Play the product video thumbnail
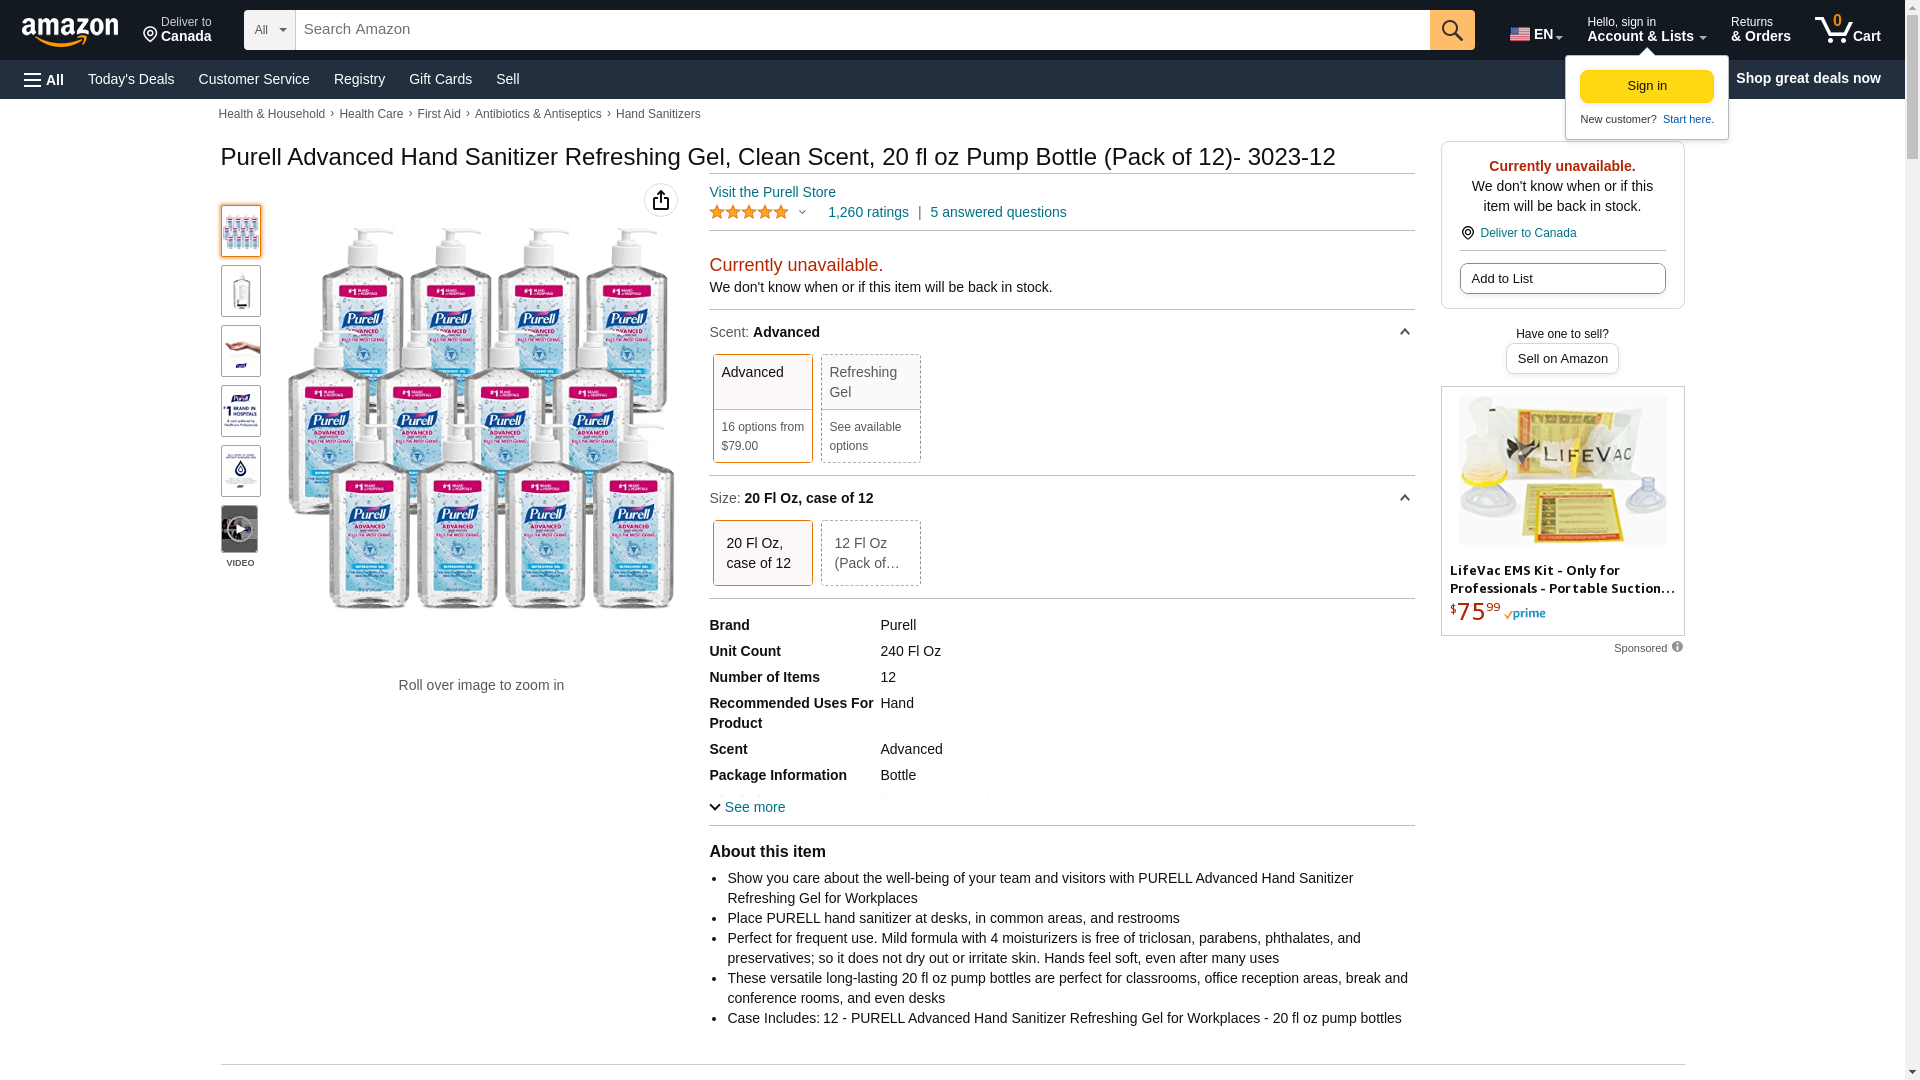Viewport: 1920px width, 1080px height. tap(240, 529)
